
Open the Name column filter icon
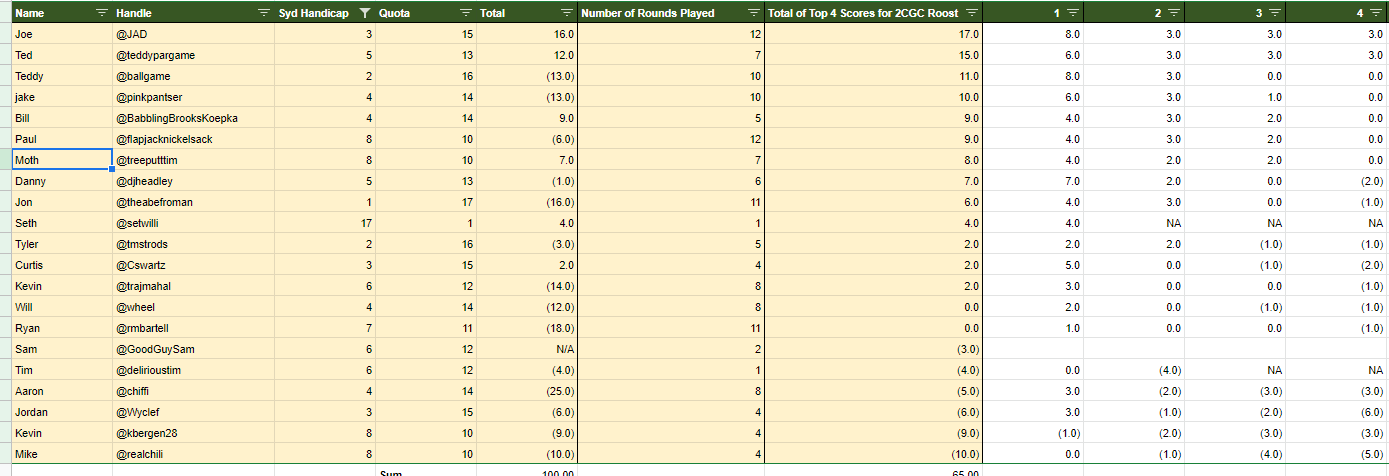tap(101, 13)
